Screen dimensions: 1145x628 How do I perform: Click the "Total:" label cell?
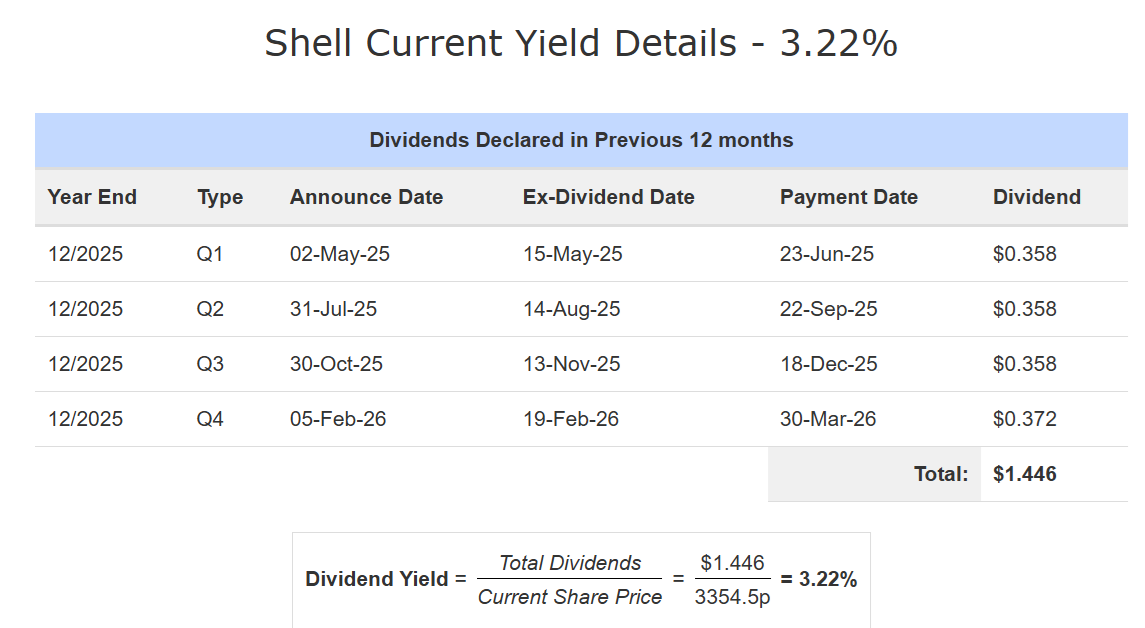tap(940, 474)
